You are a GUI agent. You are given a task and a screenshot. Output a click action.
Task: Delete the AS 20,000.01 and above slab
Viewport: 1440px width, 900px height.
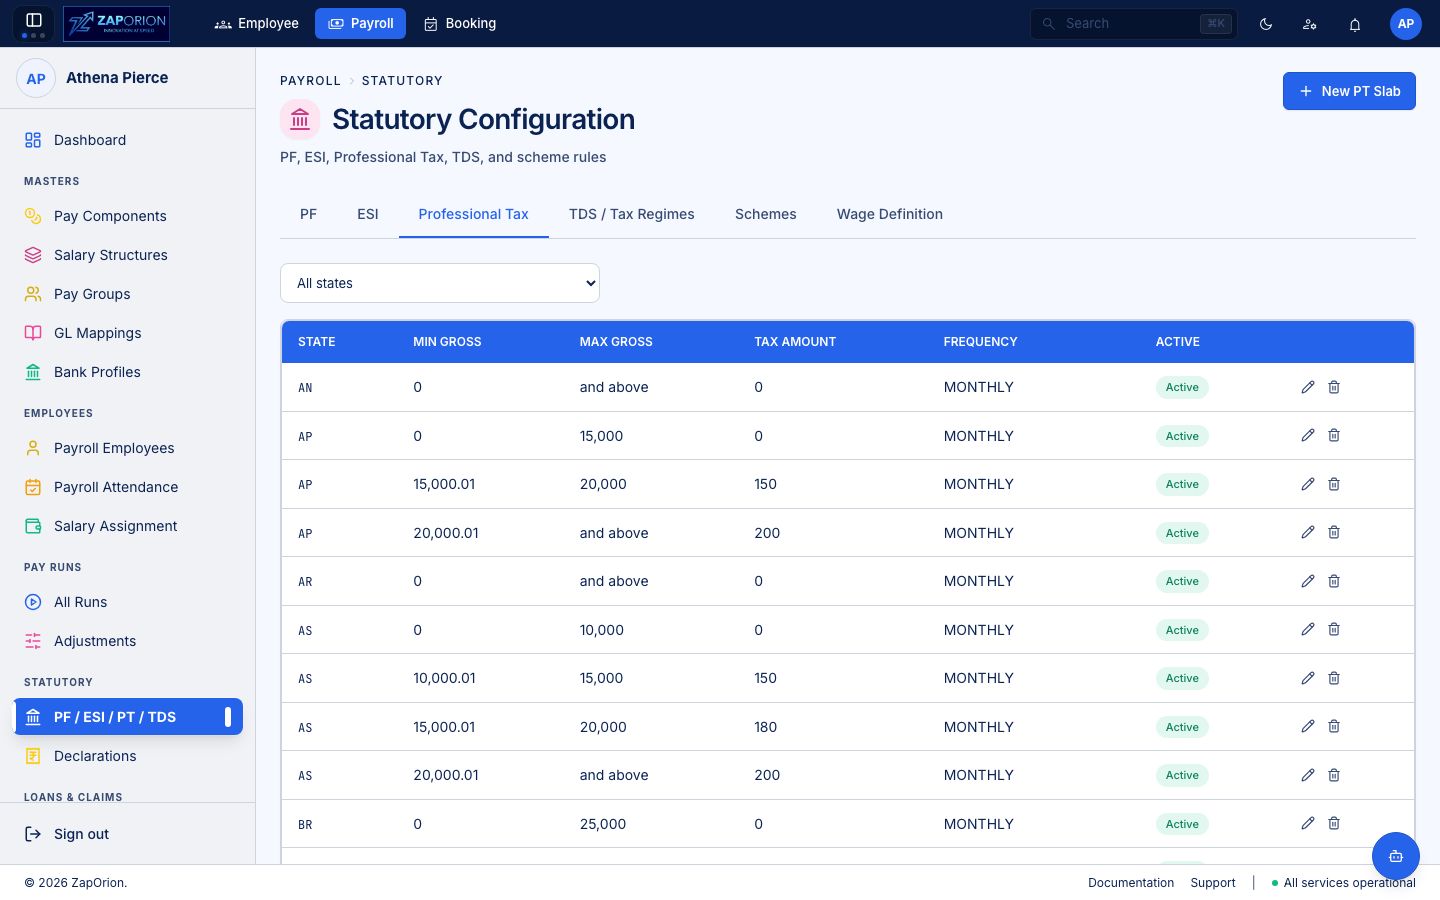pyautogui.click(x=1334, y=775)
